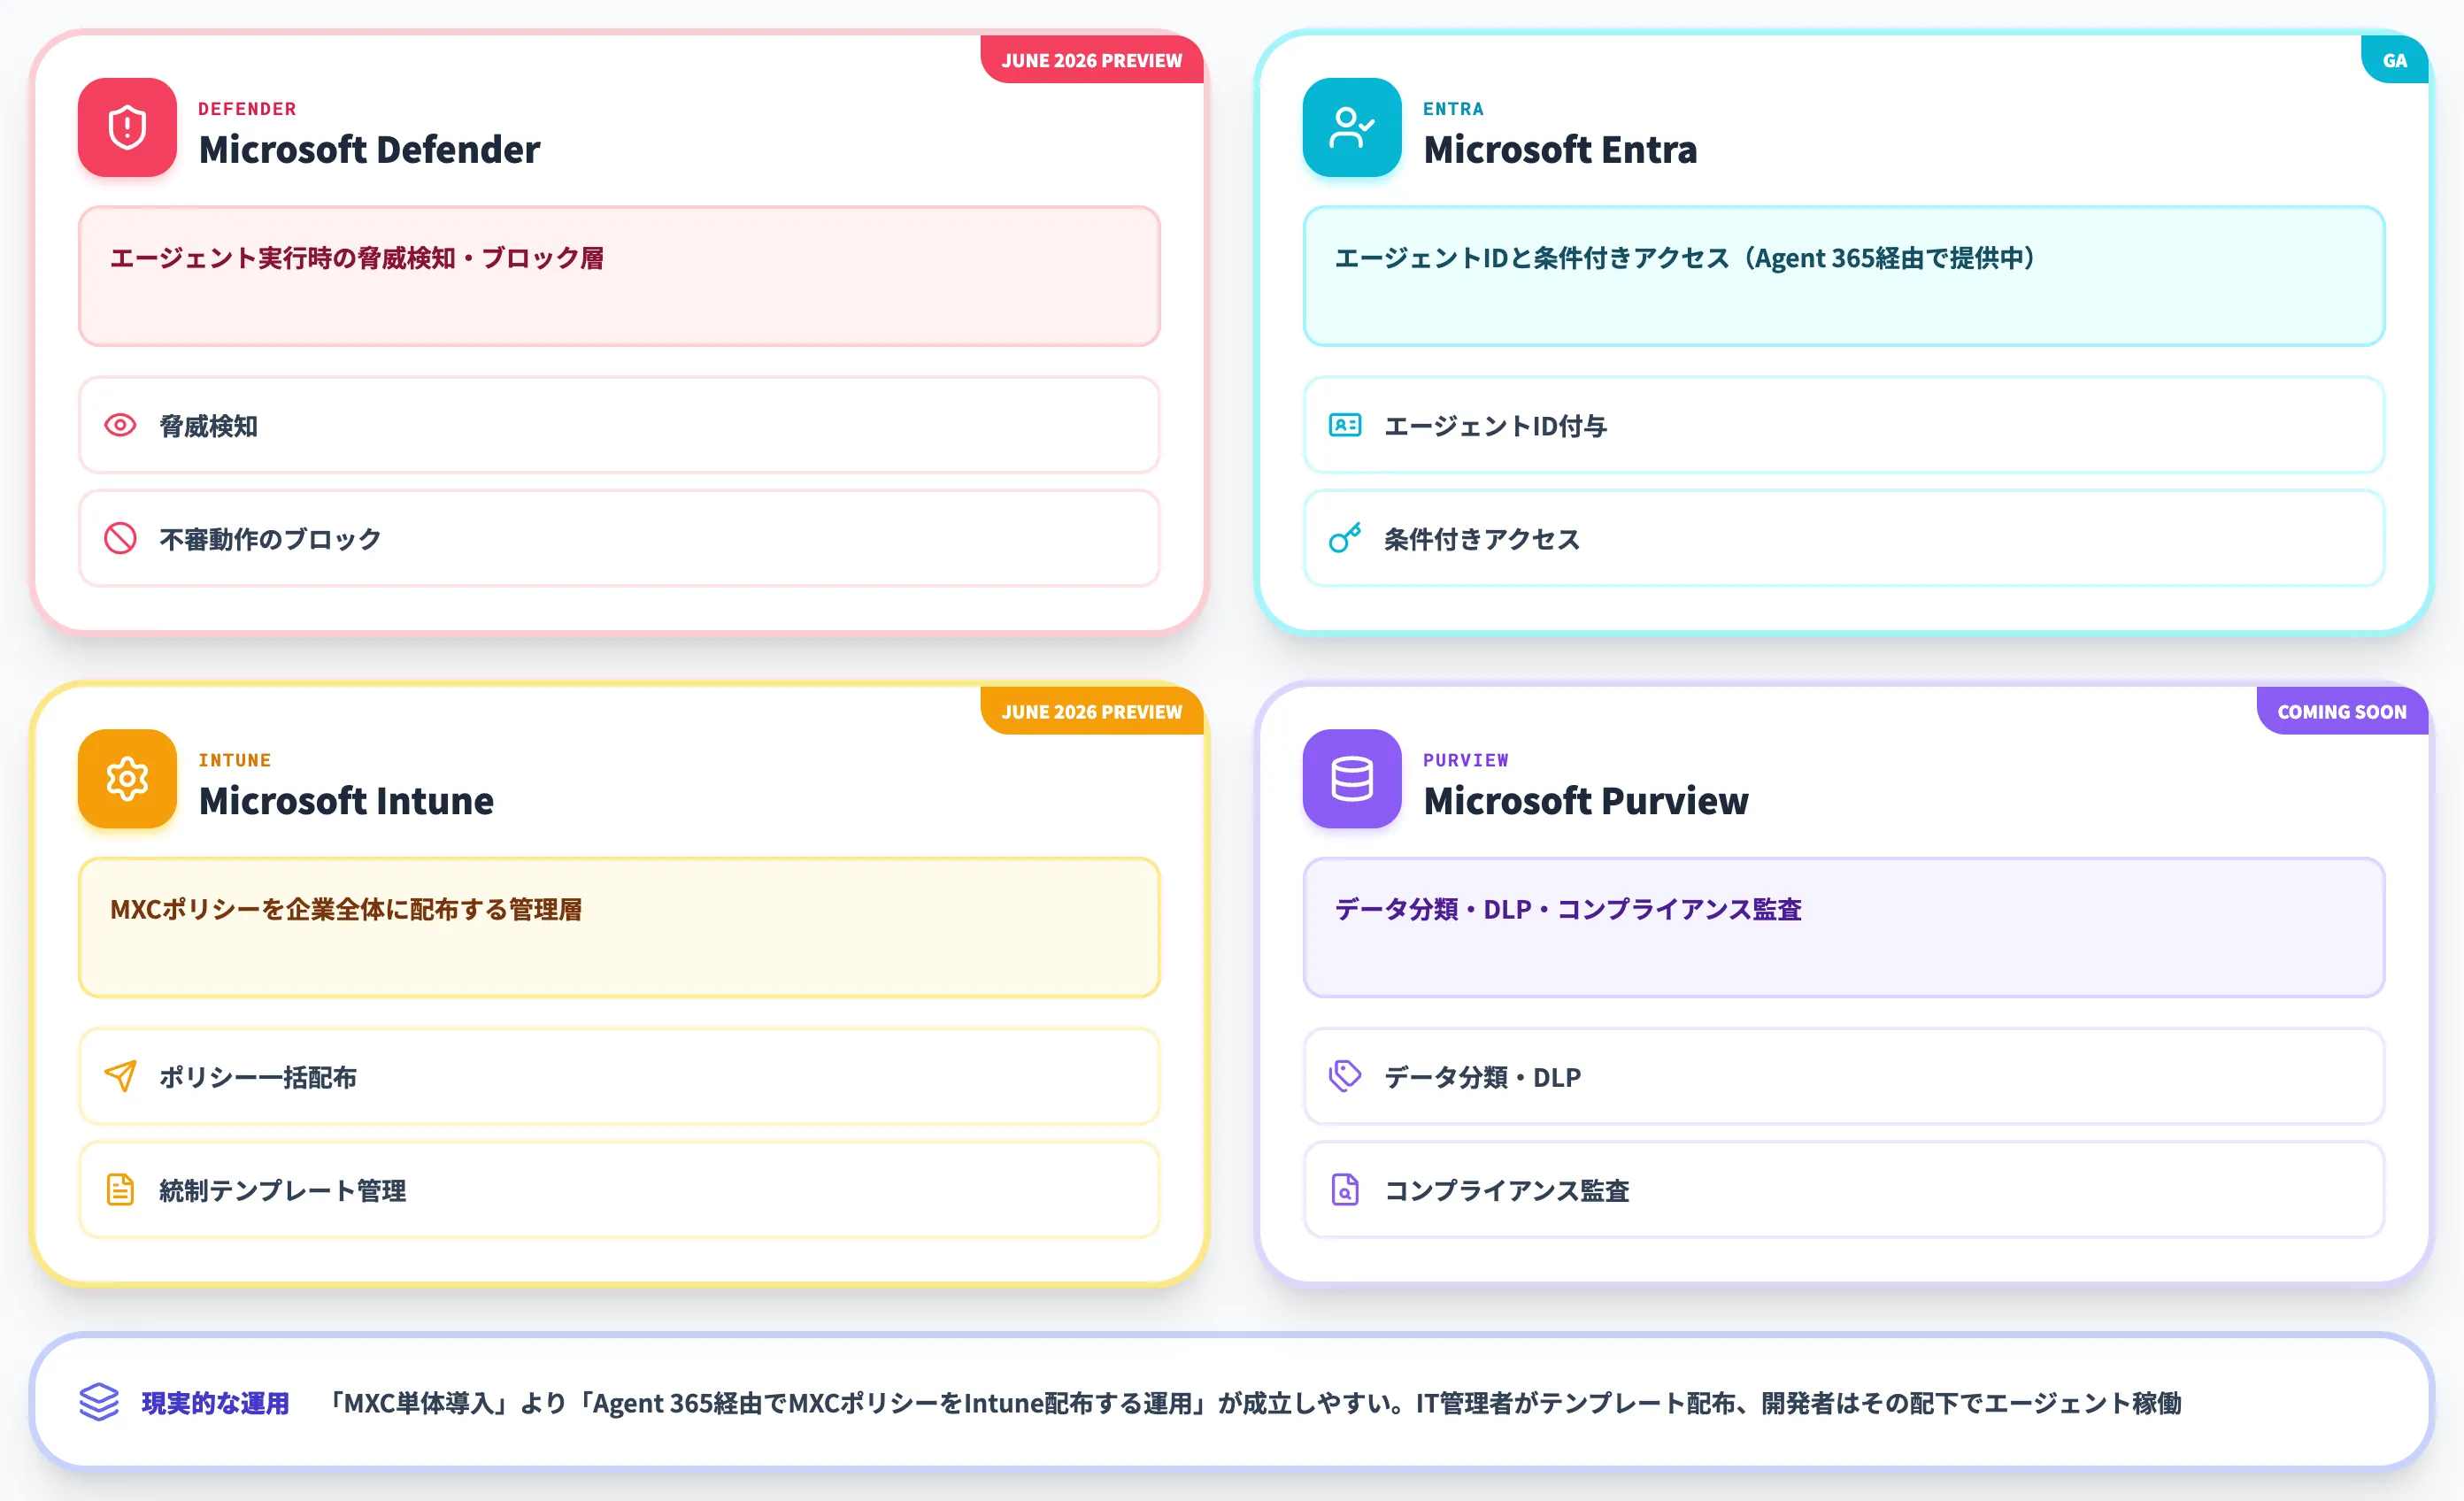Click the Defender JUNE 2026 PREVIEW badge

pyautogui.click(x=1091, y=60)
